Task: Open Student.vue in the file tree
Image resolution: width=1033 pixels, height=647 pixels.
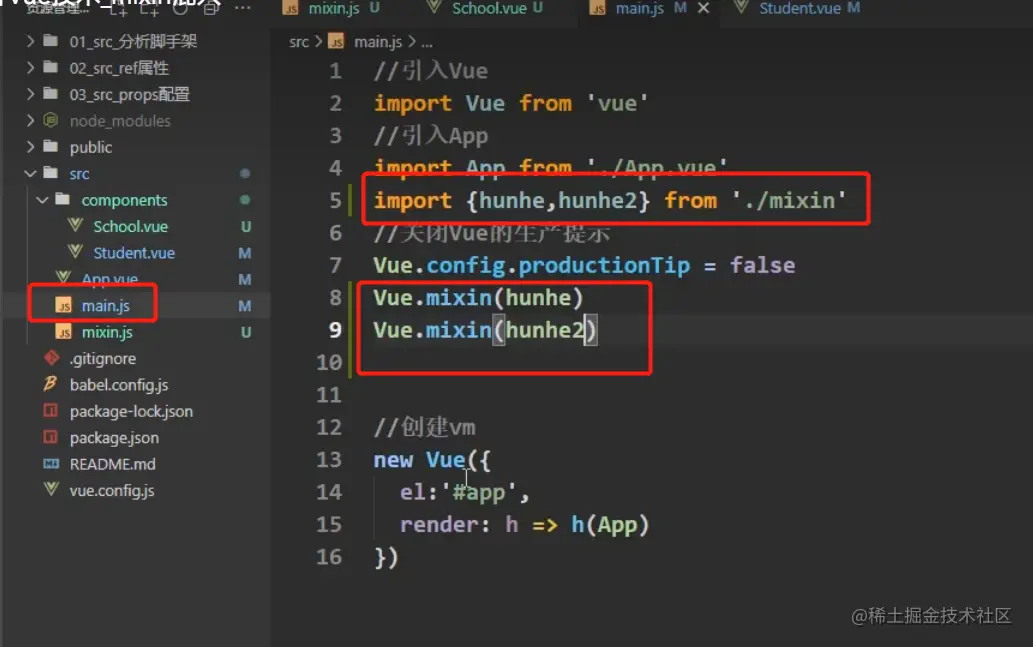Action: pos(134,253)
